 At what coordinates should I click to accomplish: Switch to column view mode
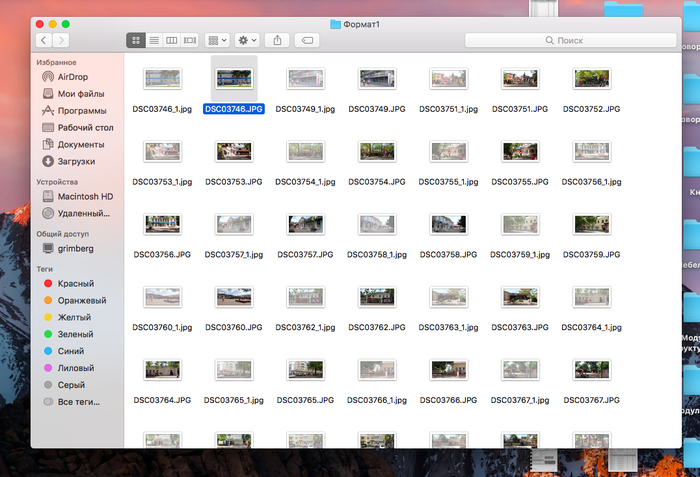pos(172,40)
